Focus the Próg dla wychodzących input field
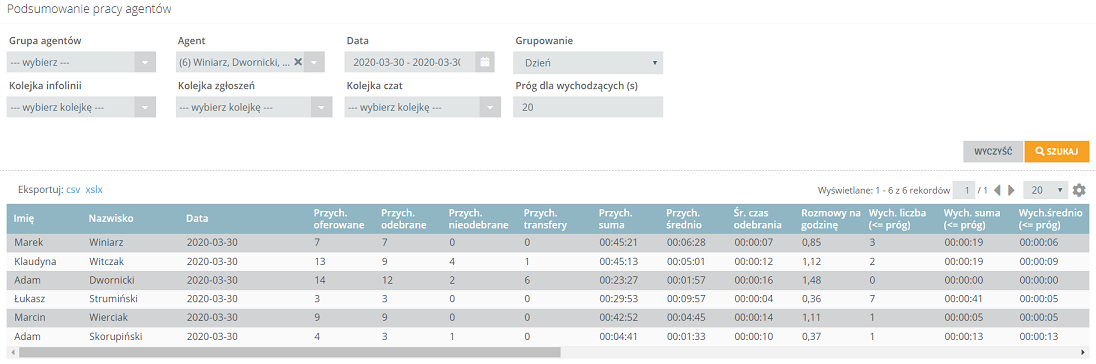The image size is (1096, 364). tap(588, 107)
